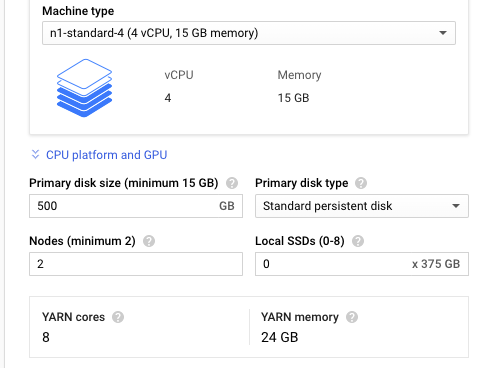The width and height of the screenshot is (489, 368).
Task: Click the Memory 15 GB value
Action: 293,98
